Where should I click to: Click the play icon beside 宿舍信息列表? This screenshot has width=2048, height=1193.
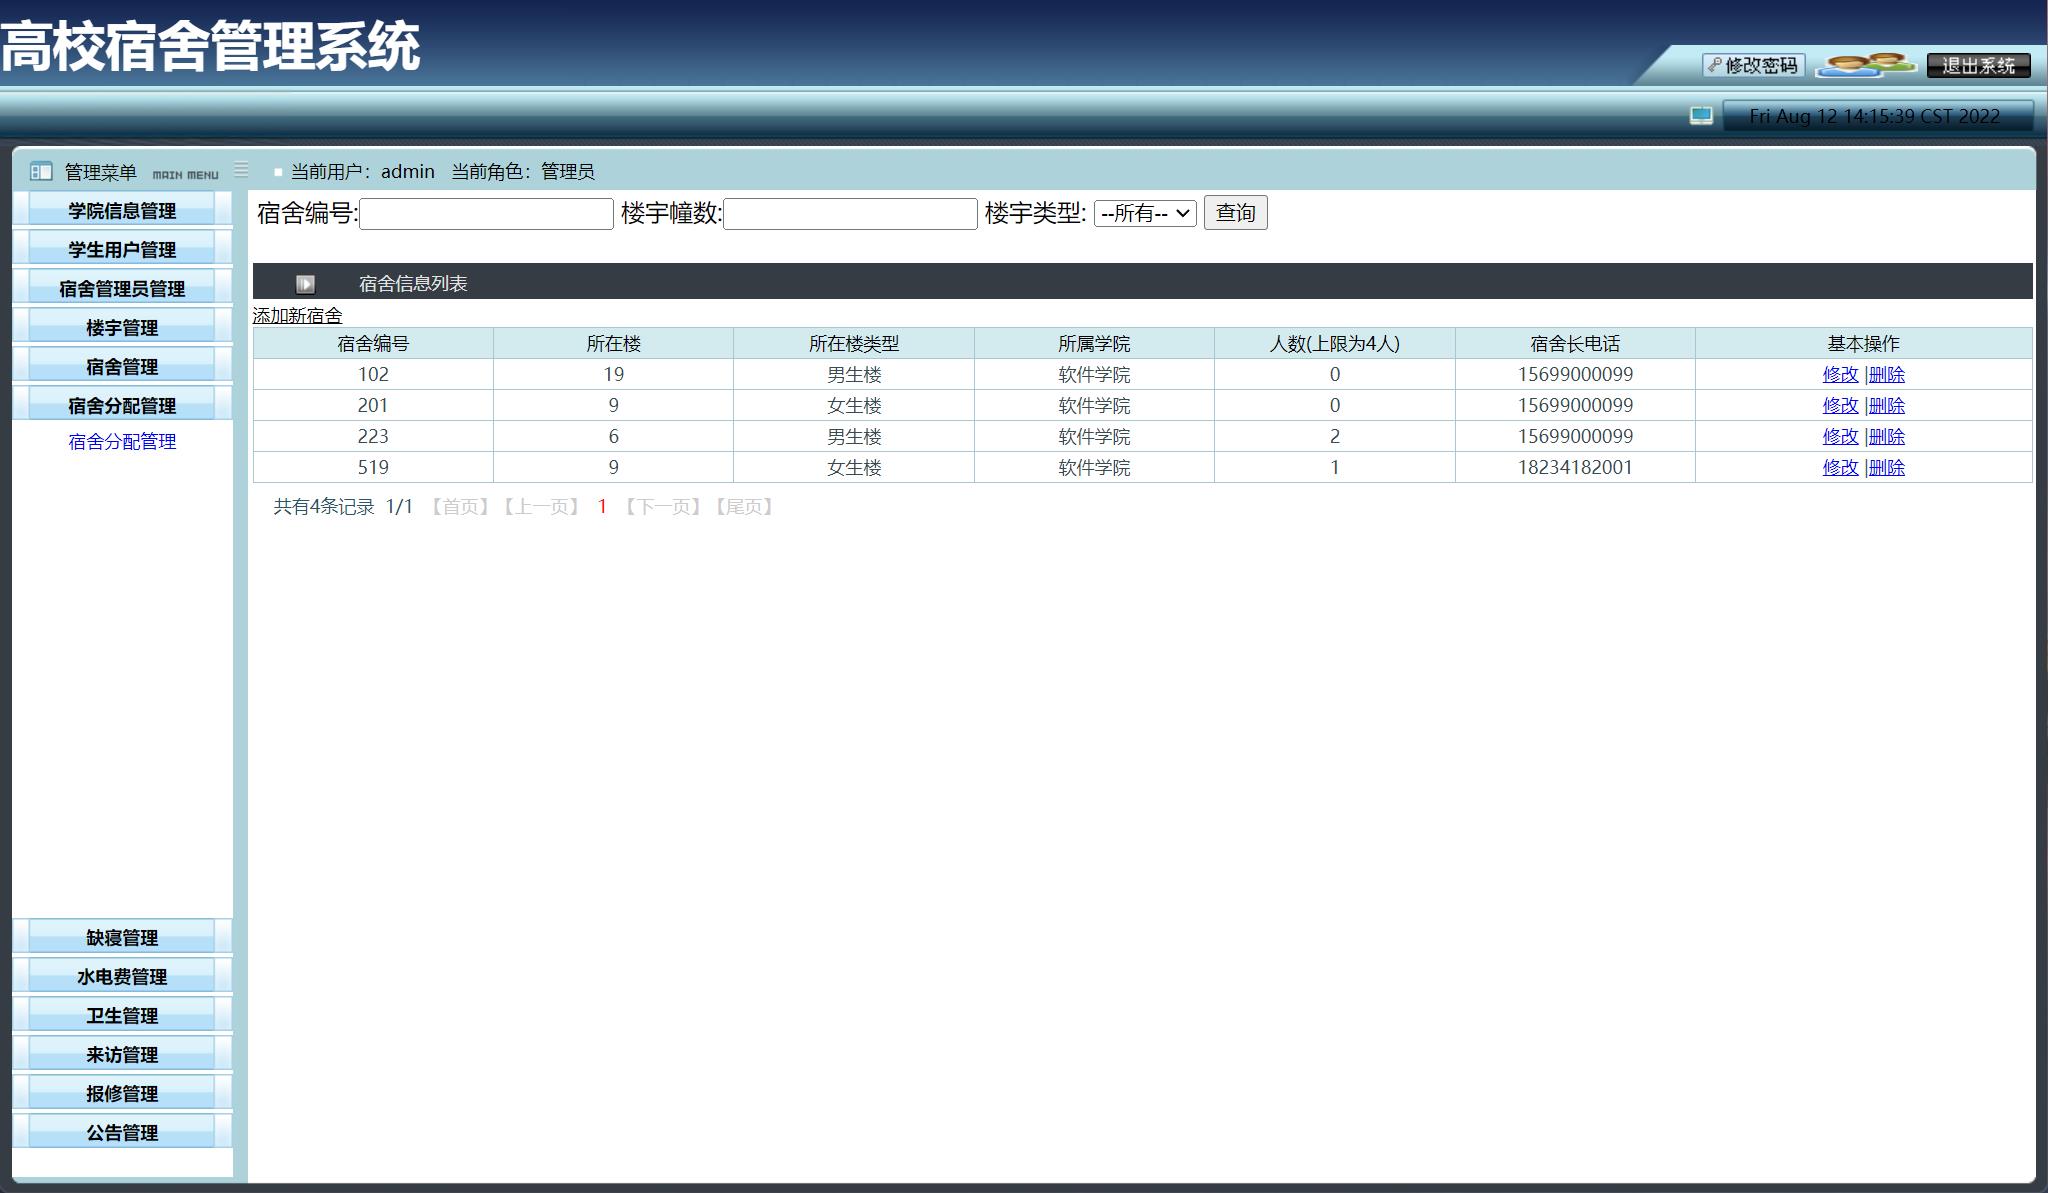[x=305, y=284]
